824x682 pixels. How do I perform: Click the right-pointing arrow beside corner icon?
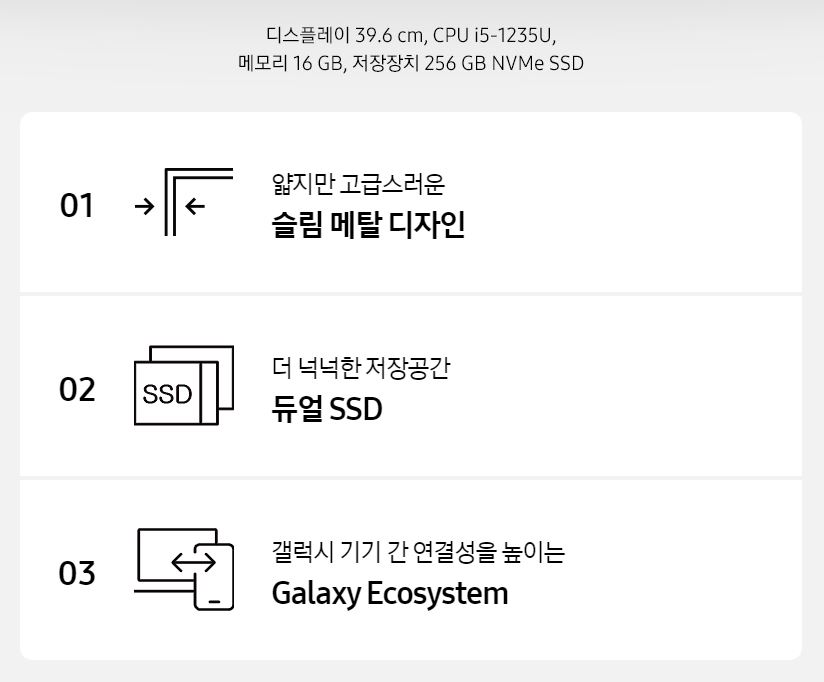click(x=145, y=206)
